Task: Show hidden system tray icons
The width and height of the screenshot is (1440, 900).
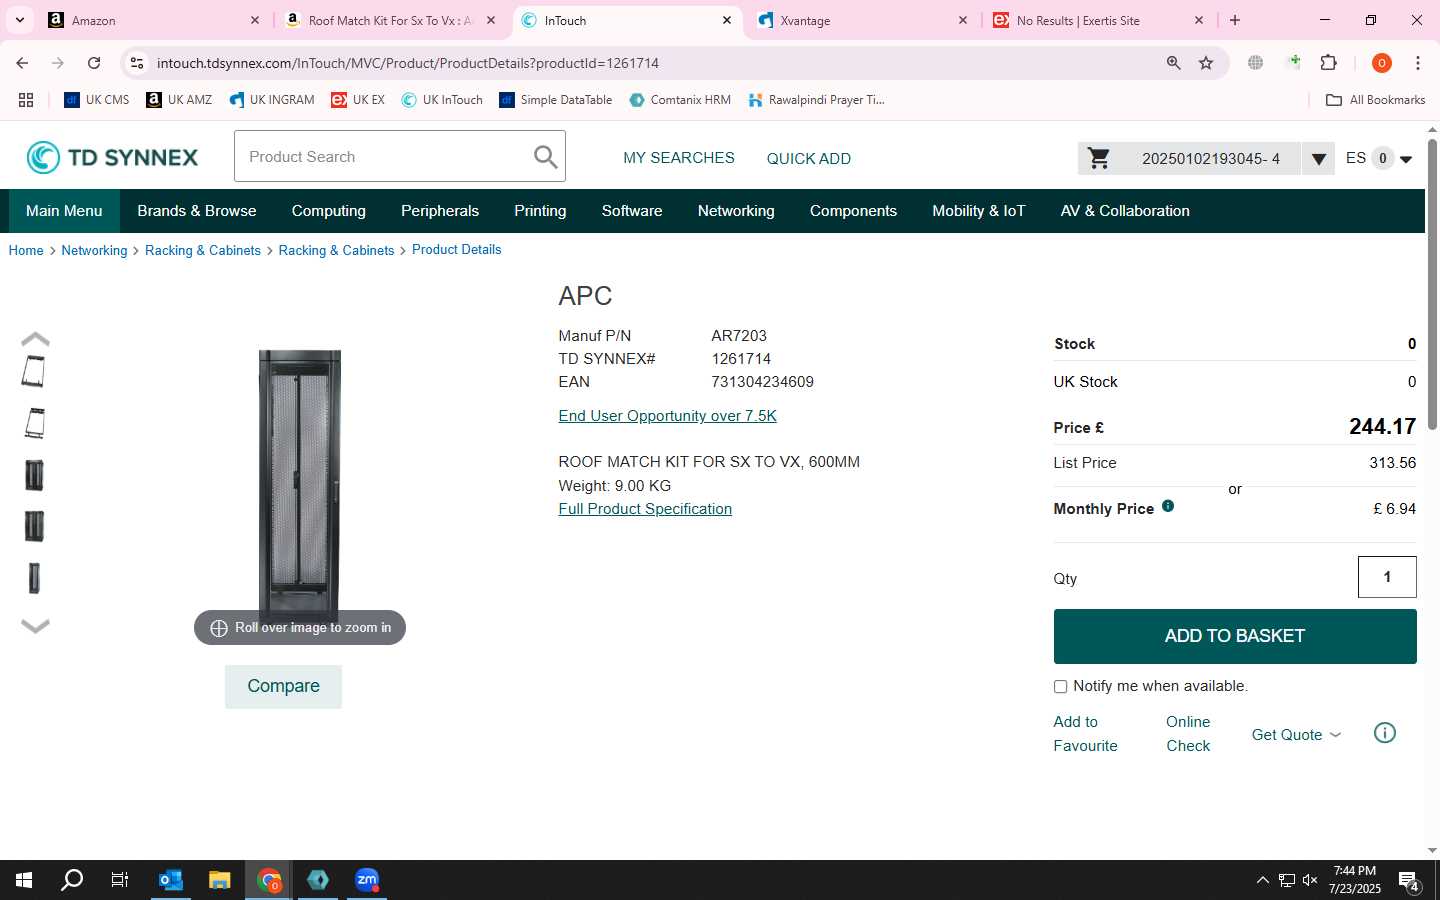Action: coord(1262,880)
